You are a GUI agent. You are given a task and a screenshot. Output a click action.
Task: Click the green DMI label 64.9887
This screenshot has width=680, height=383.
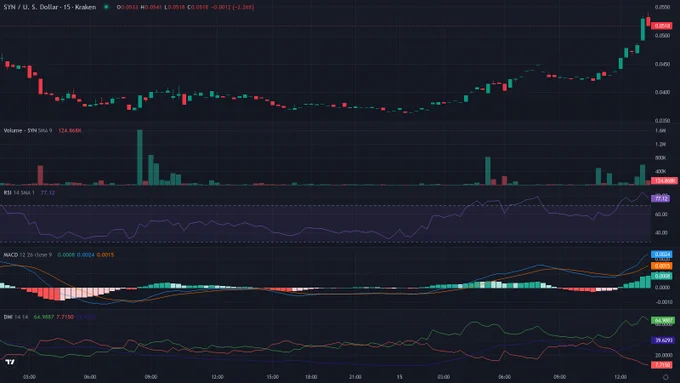[x=663, y=321]
